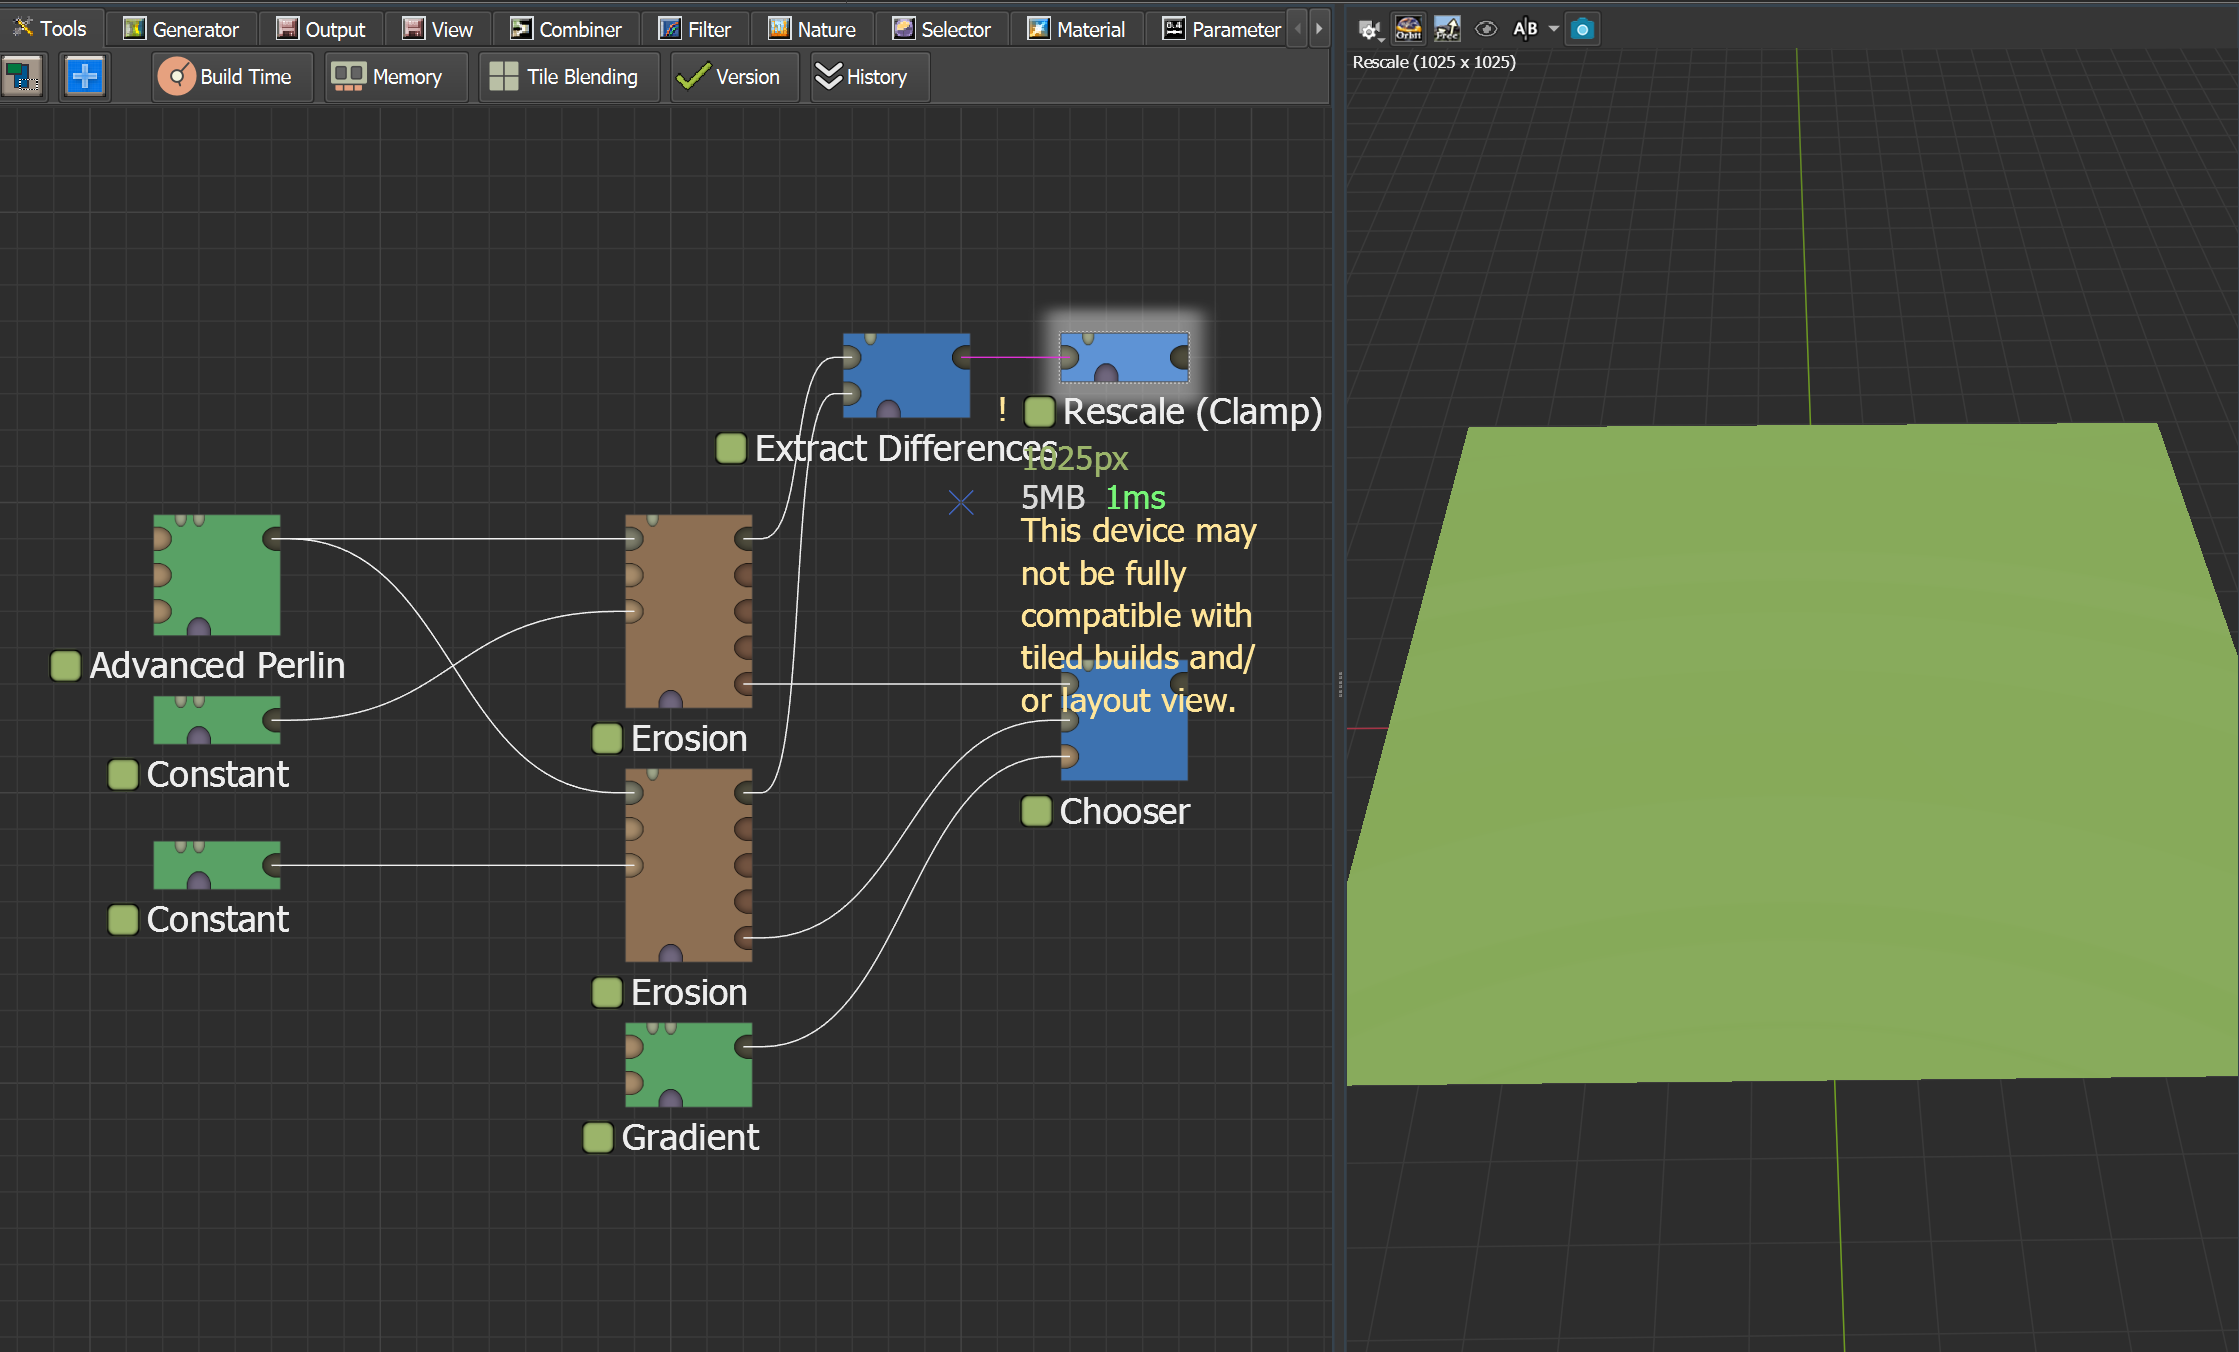Open the Filter tab
The width and height of the screenshot is (2239, 1352).
(x=695, y=29)
